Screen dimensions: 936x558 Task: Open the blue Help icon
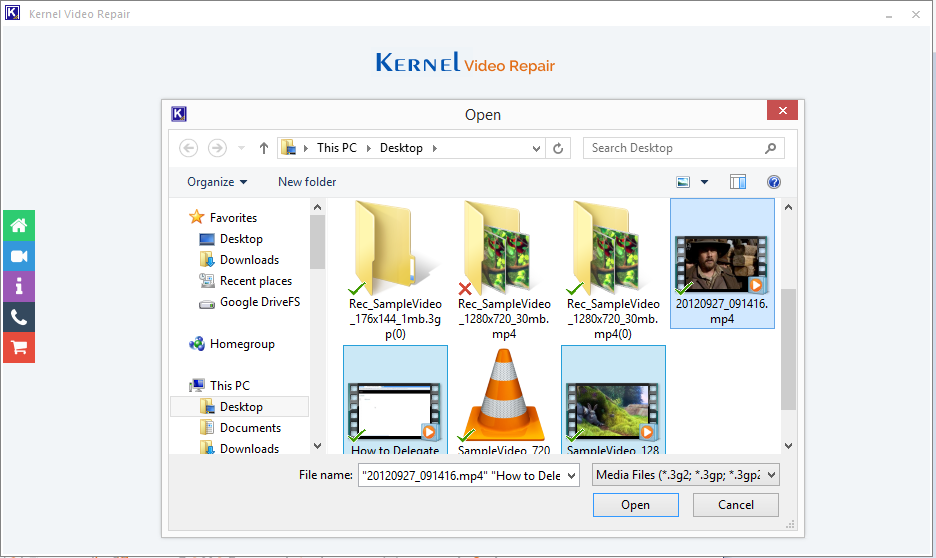click(774, 182)
